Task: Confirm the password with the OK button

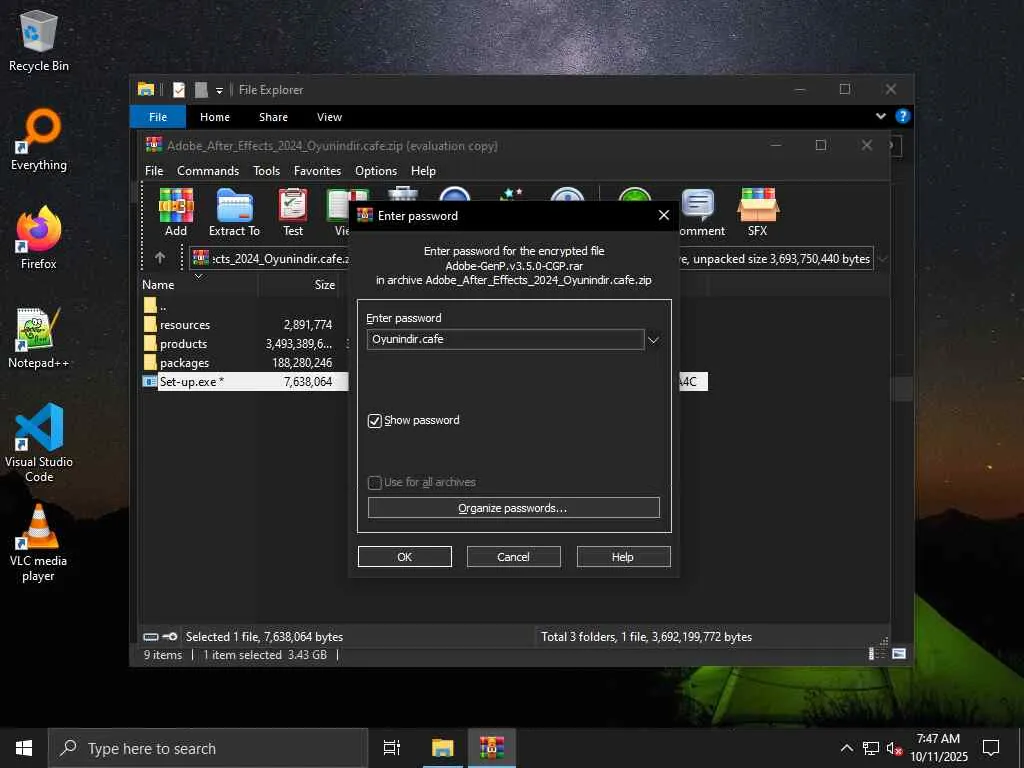Action: (x=405, y=556)
